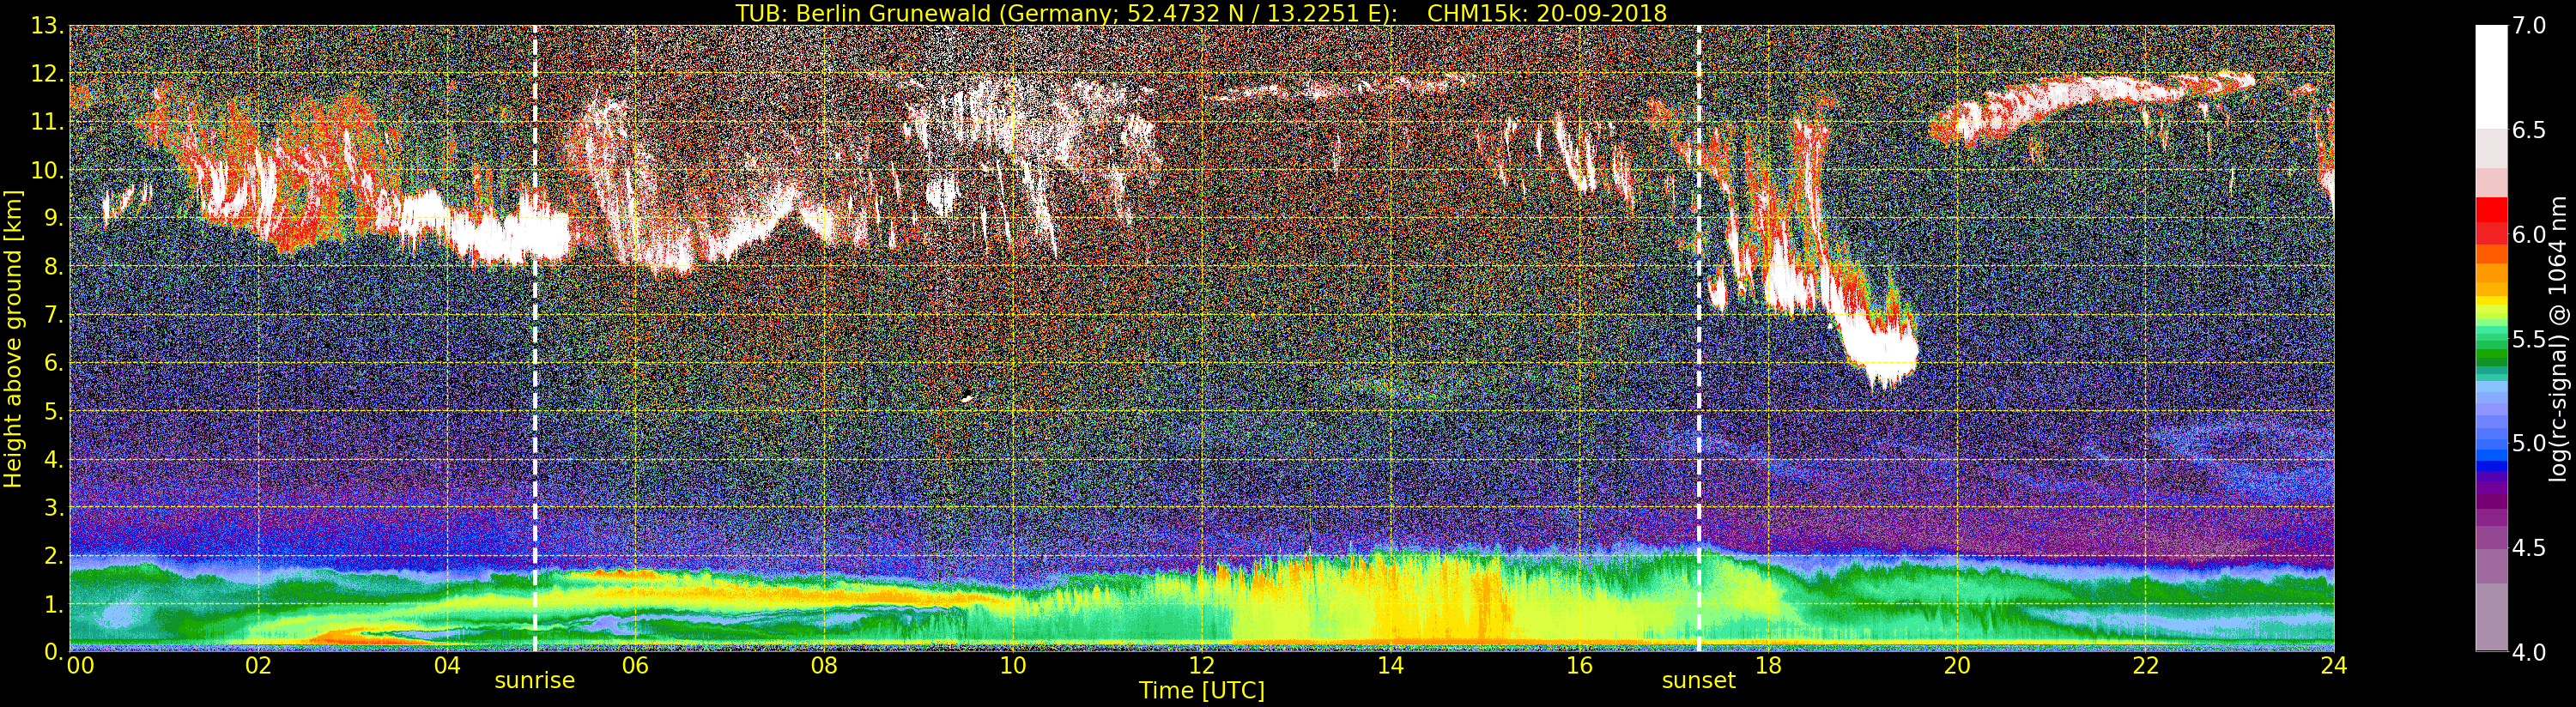Click the height axis tick label '6.'
The width and height of the screenshot is (2576, 707).
click(x=53, y=363)
